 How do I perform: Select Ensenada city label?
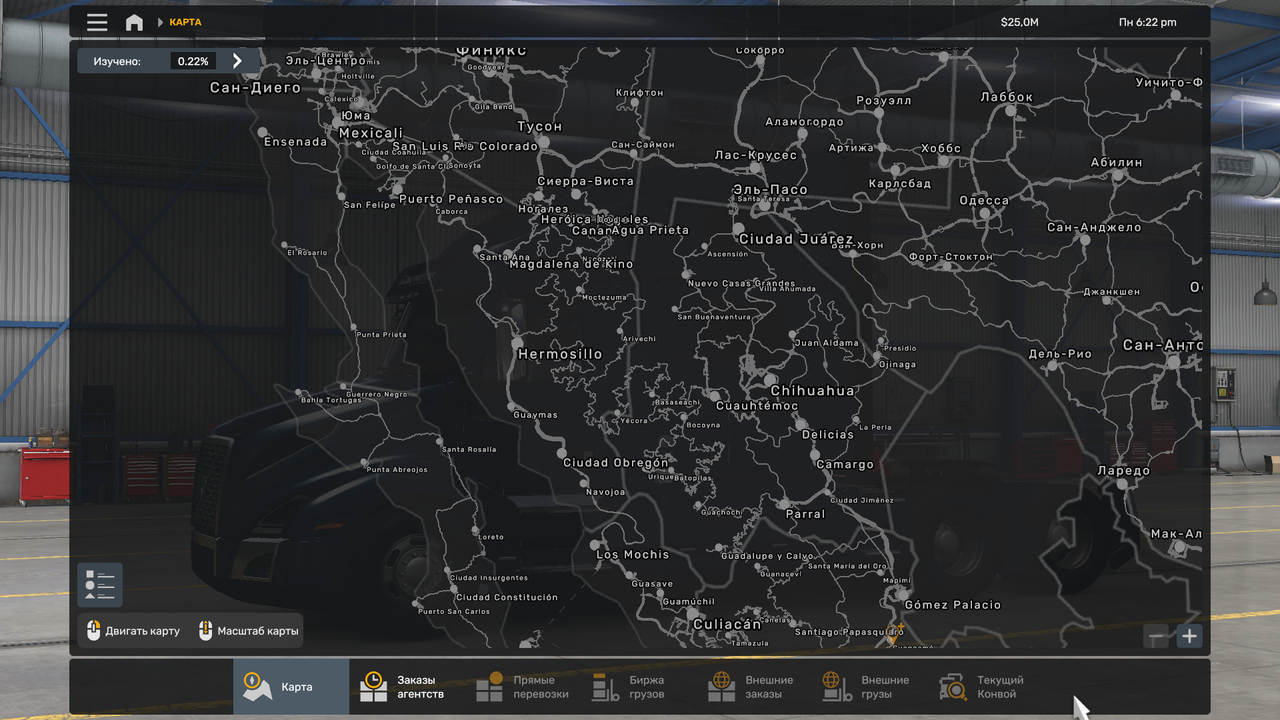point(296,142)
